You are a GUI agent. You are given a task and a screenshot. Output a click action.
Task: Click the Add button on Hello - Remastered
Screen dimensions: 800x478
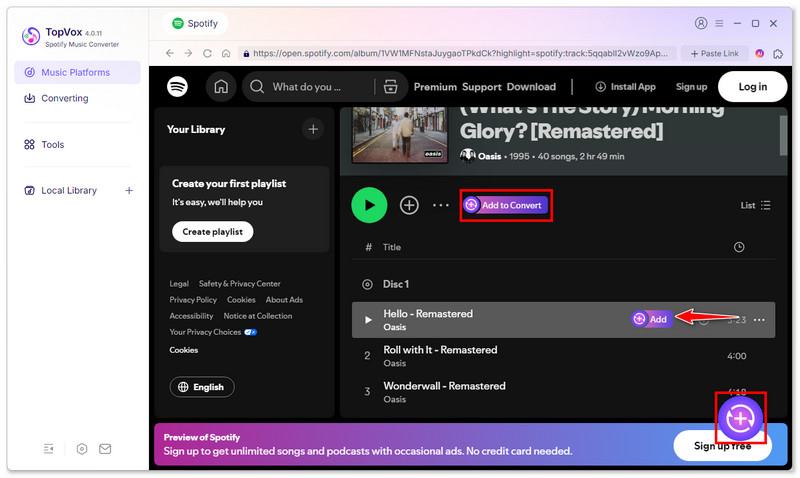651,319
